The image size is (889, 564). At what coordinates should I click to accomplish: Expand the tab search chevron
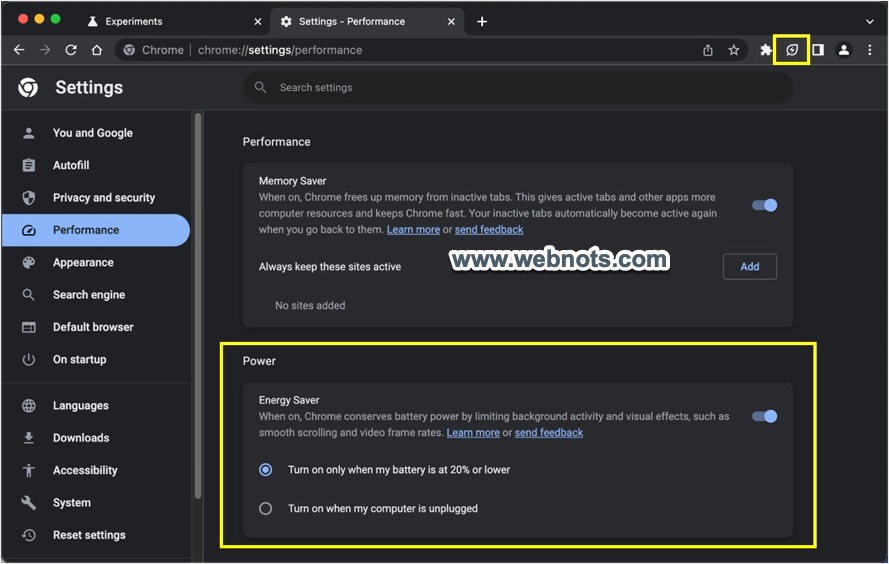coord(869,21)
